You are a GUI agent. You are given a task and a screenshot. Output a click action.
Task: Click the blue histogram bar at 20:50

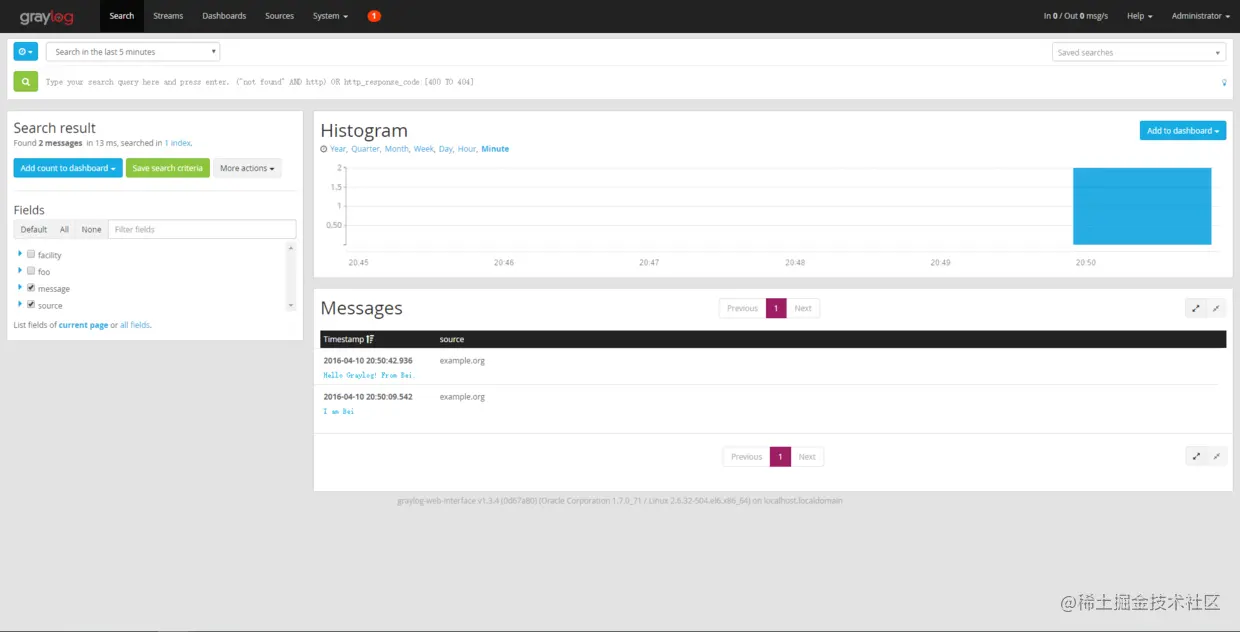(x=1142, y=206)
